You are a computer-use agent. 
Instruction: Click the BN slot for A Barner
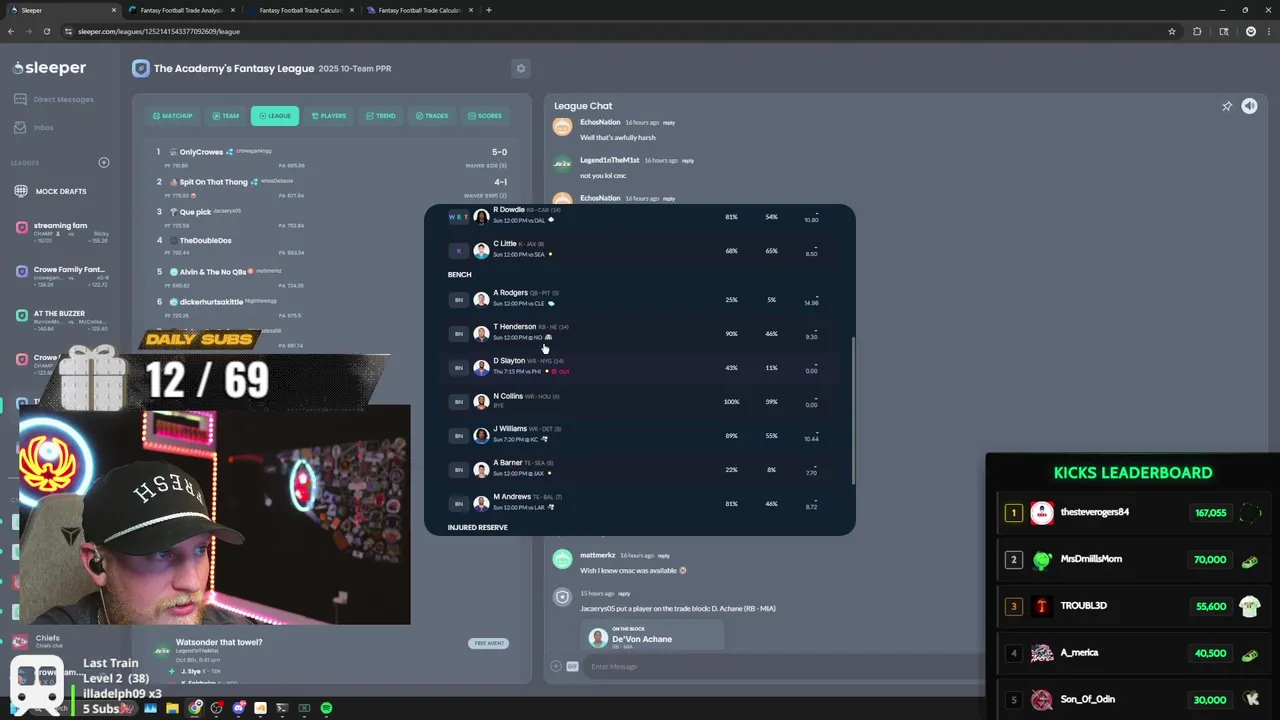tap(459, 469)
